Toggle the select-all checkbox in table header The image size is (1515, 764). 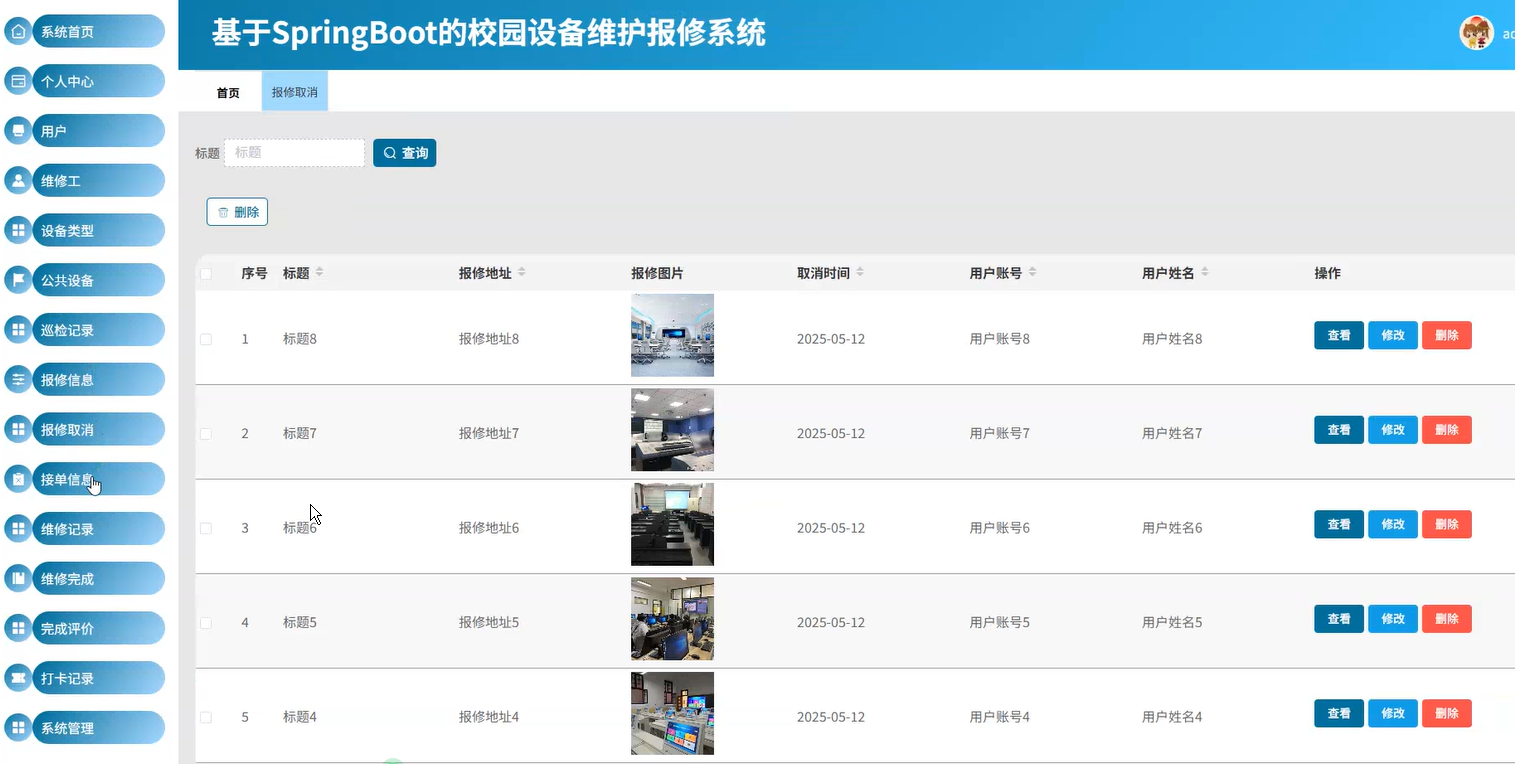click(x=206, y=273)
